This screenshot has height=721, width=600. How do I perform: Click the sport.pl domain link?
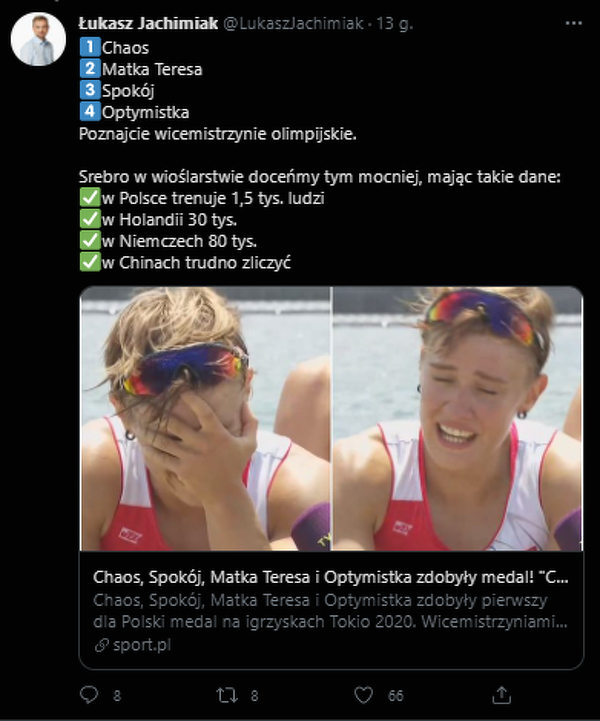(x=142, y=645)
